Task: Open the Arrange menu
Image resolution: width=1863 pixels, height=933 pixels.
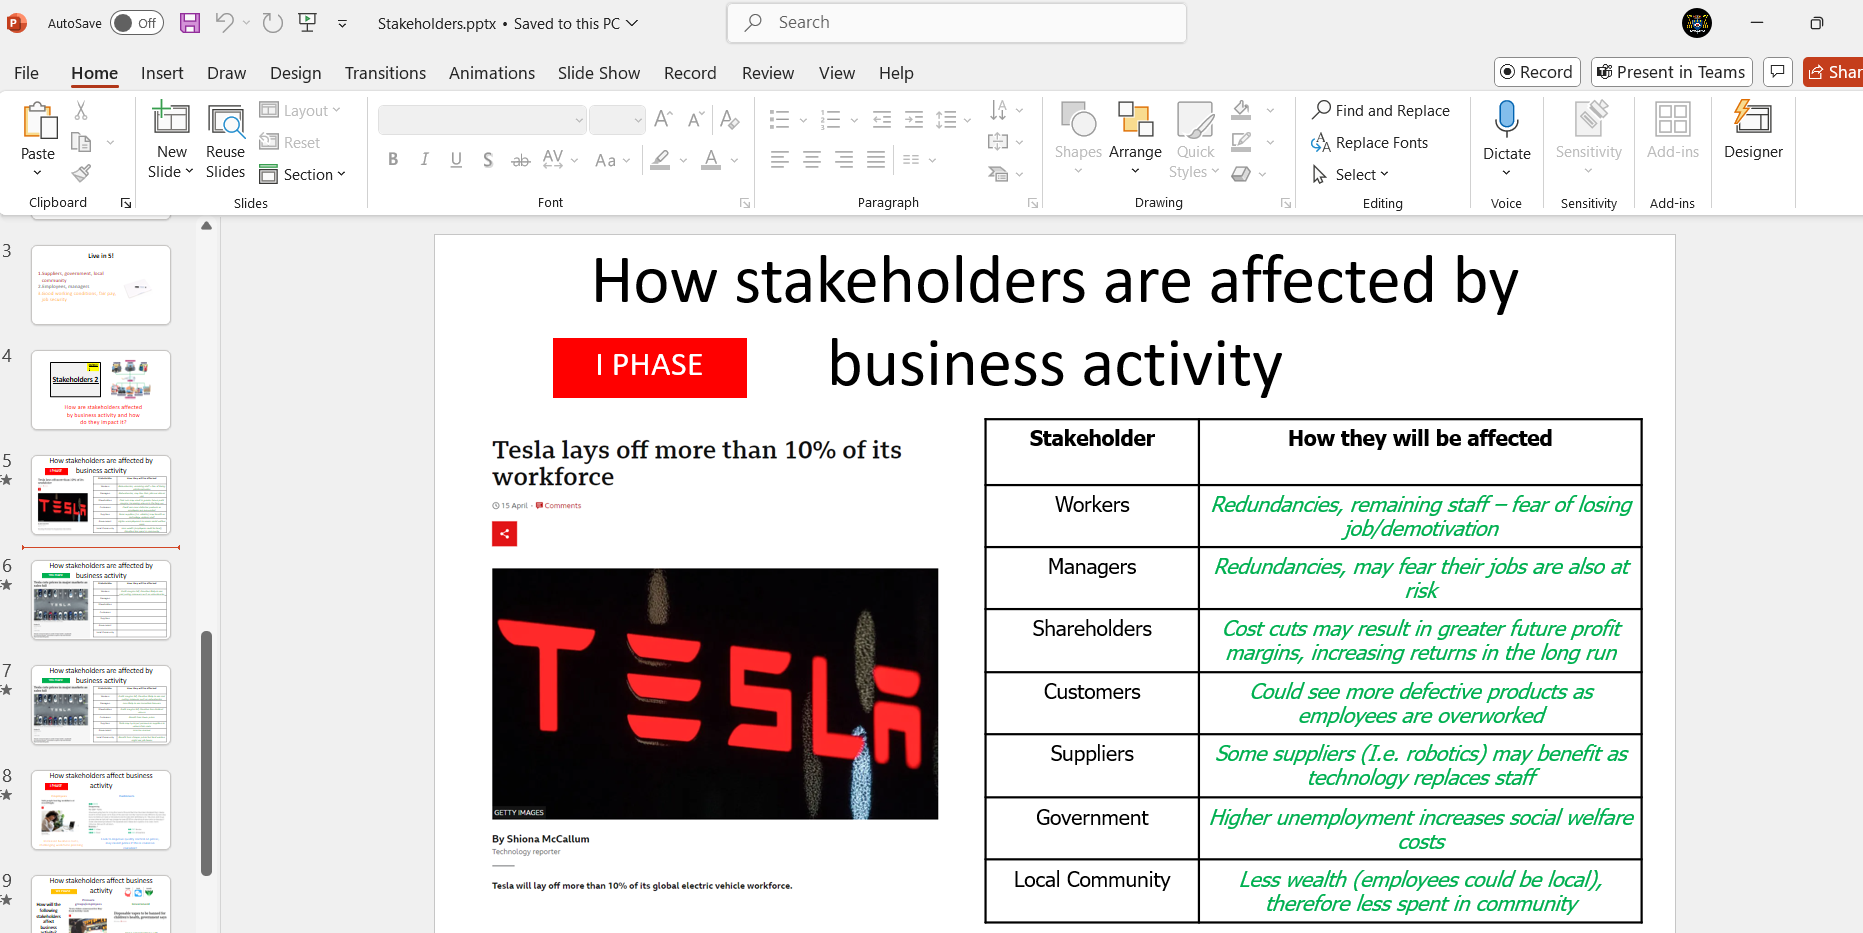Action: pos(1135,140)
